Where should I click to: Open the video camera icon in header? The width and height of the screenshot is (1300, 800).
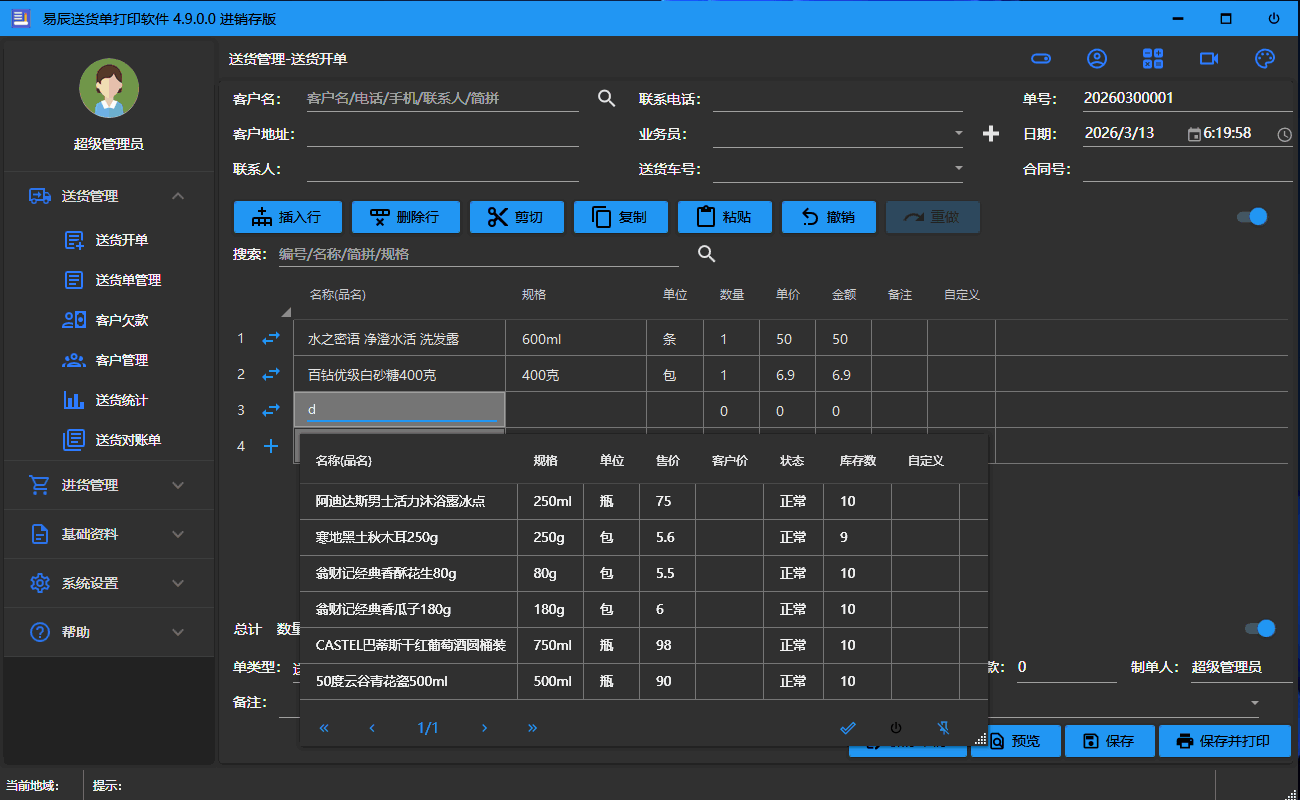tap(1209, 59)
